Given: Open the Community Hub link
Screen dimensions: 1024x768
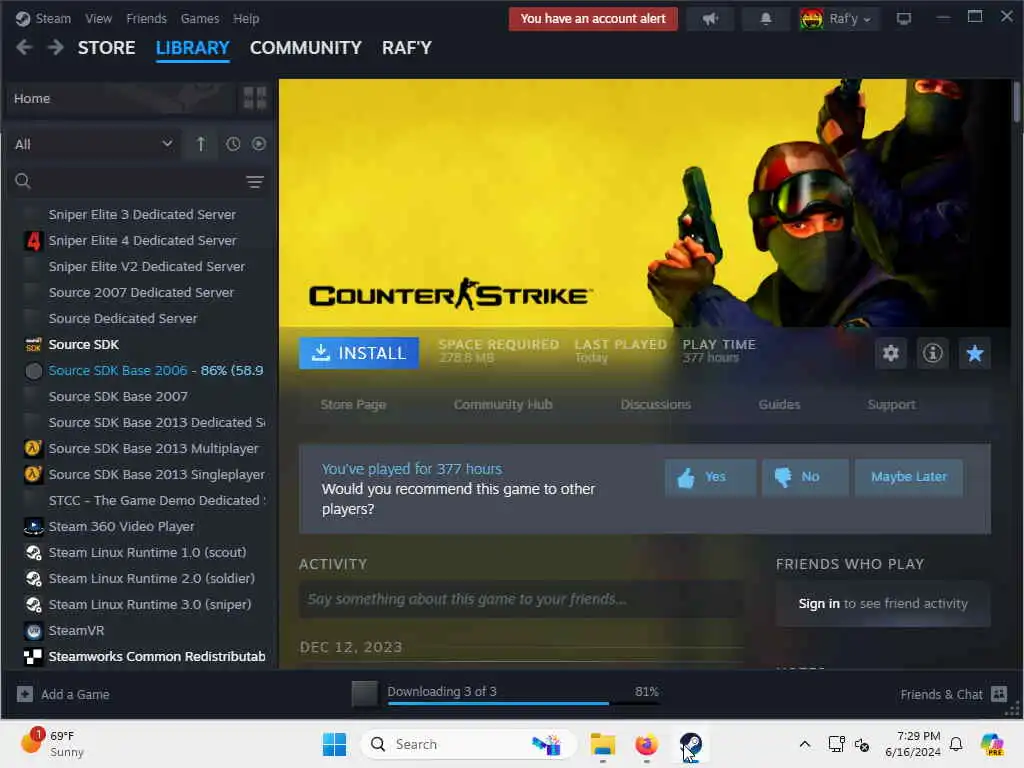Looking at the screenshot, I should click(x=503, y=405).
